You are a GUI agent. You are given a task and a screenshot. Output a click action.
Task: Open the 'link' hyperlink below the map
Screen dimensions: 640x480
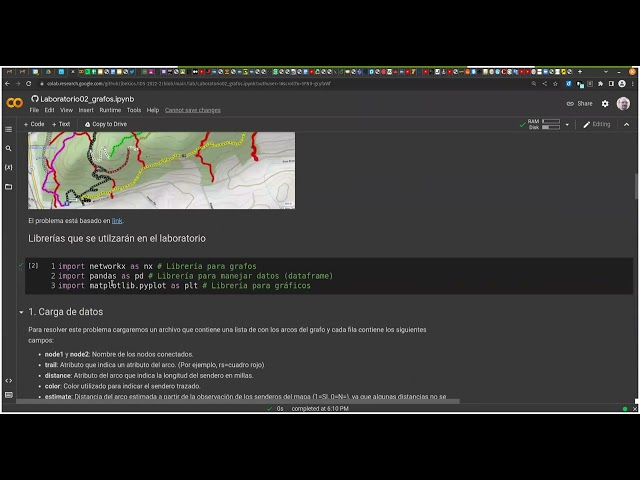point(117,221)
